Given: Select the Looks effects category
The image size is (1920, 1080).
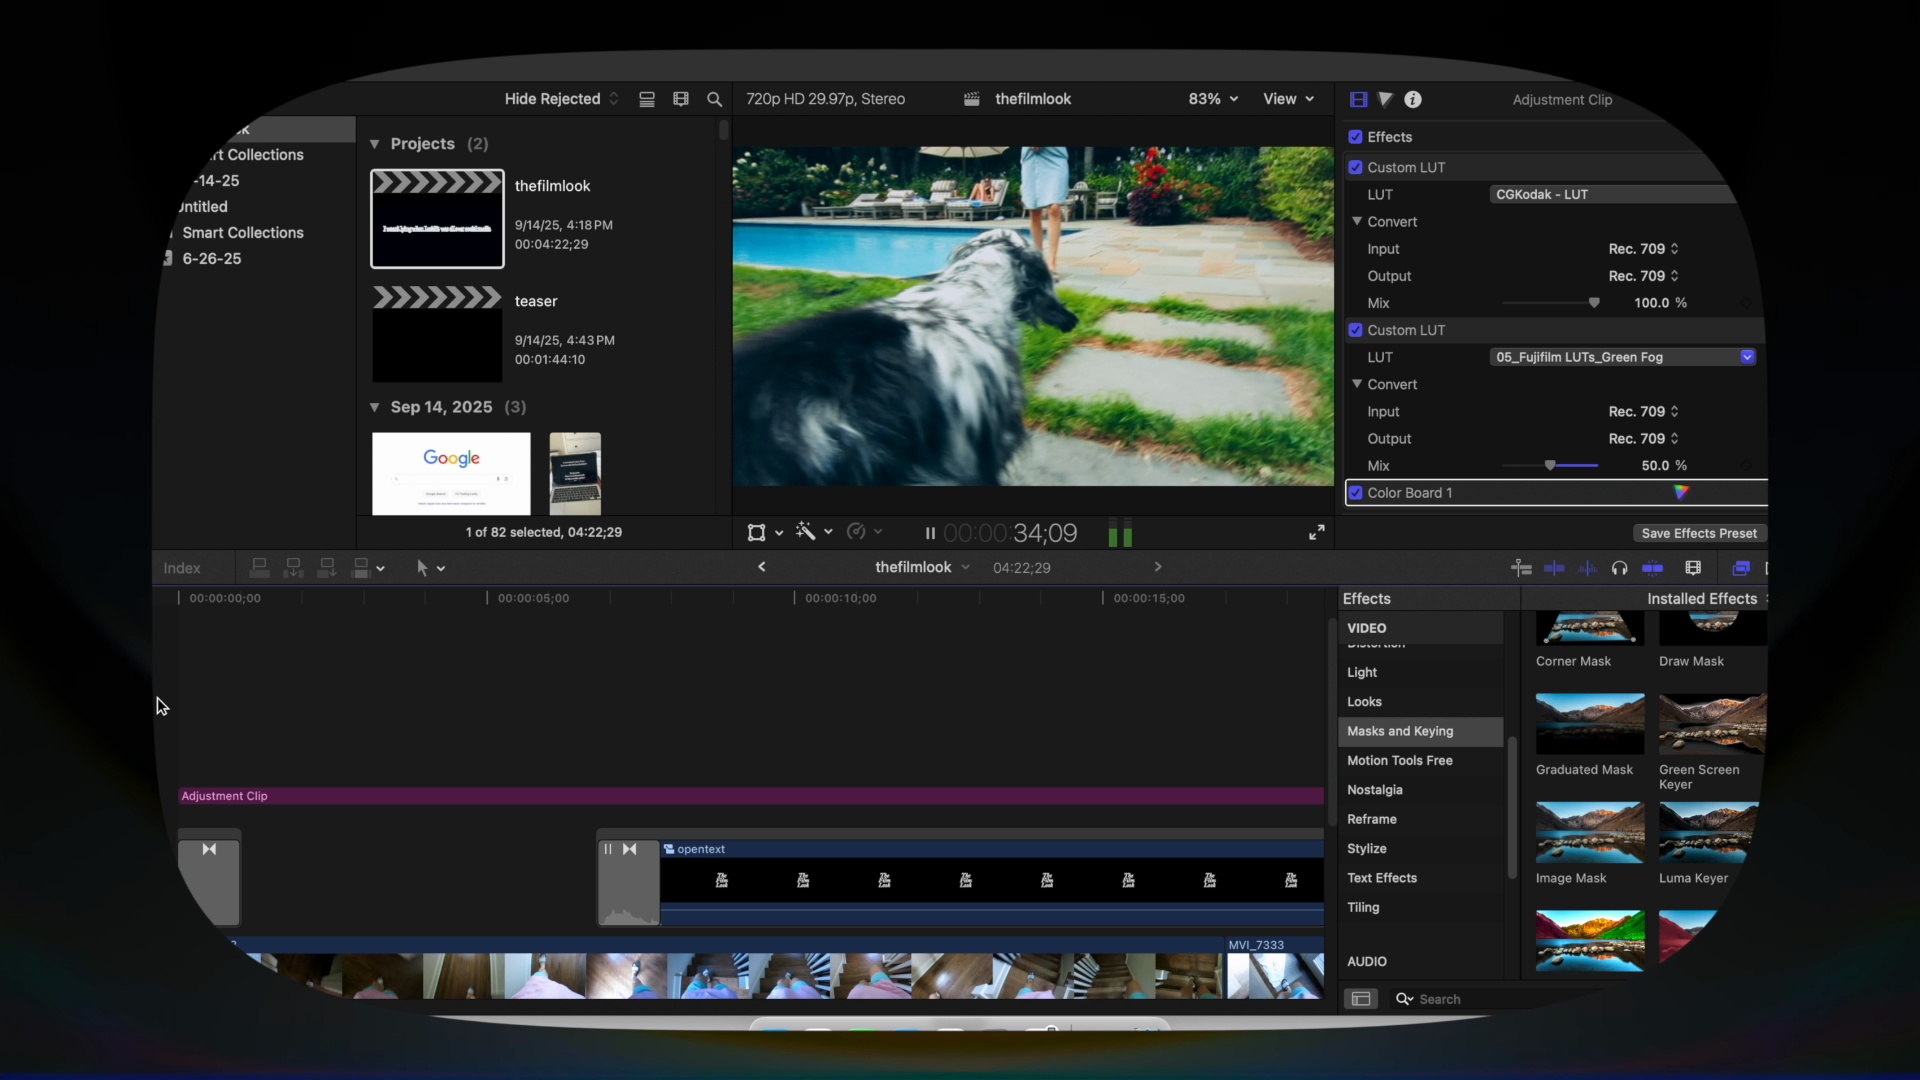Looking at the screenshot, I should click(1364, 702).
